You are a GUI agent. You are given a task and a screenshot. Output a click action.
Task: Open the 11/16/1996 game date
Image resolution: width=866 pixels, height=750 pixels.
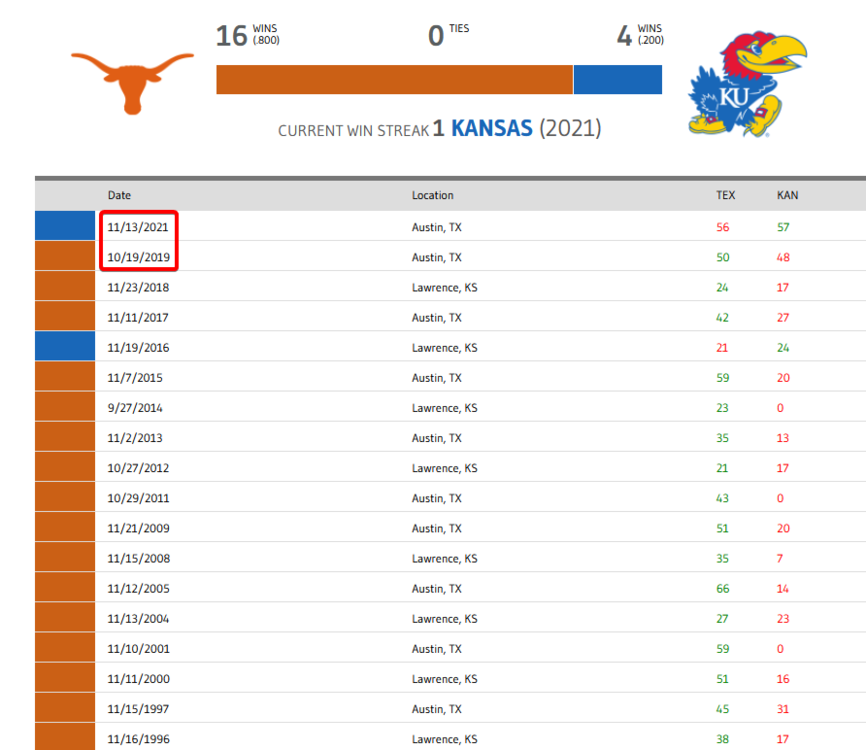click(x=138, y=739)
